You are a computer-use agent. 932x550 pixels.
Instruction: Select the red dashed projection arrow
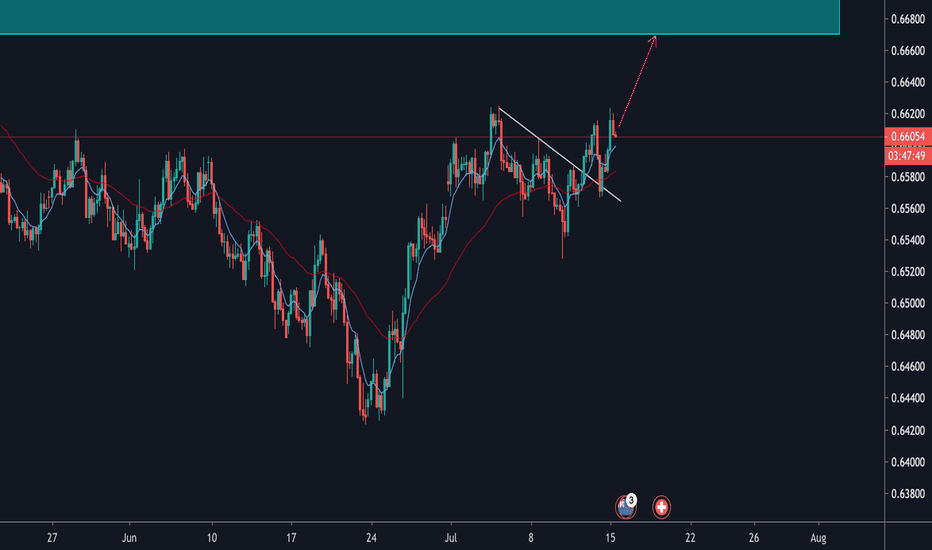pos(637,82)
